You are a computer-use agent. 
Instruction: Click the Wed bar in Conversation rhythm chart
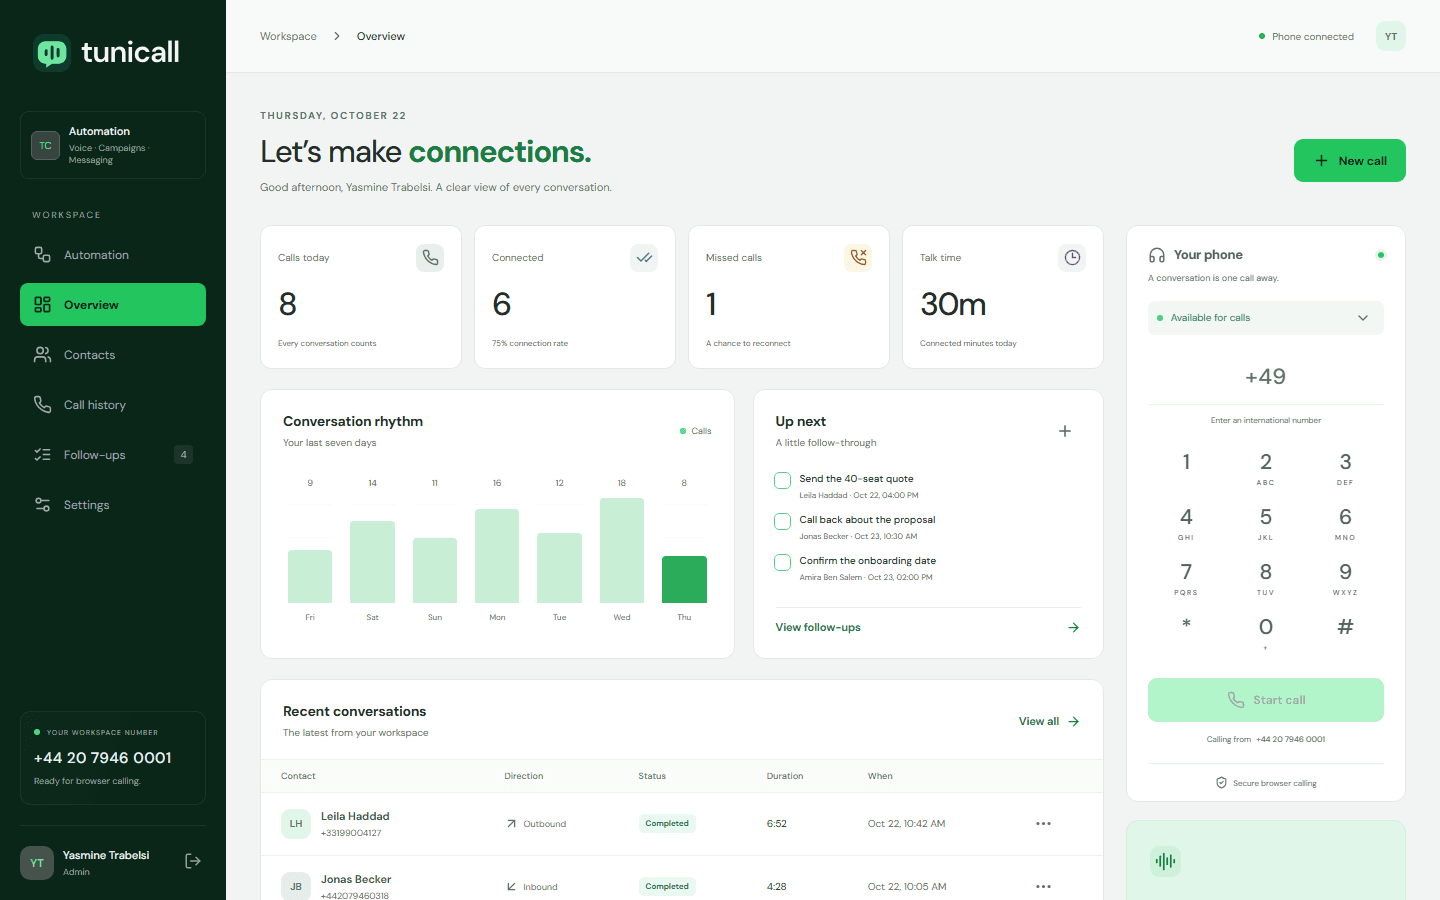(x=622, y=550)
